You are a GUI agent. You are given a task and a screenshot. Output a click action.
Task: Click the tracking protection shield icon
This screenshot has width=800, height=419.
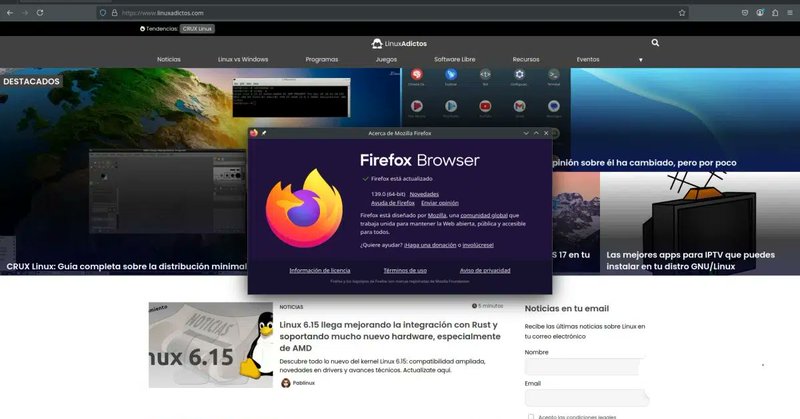point(103,13)
